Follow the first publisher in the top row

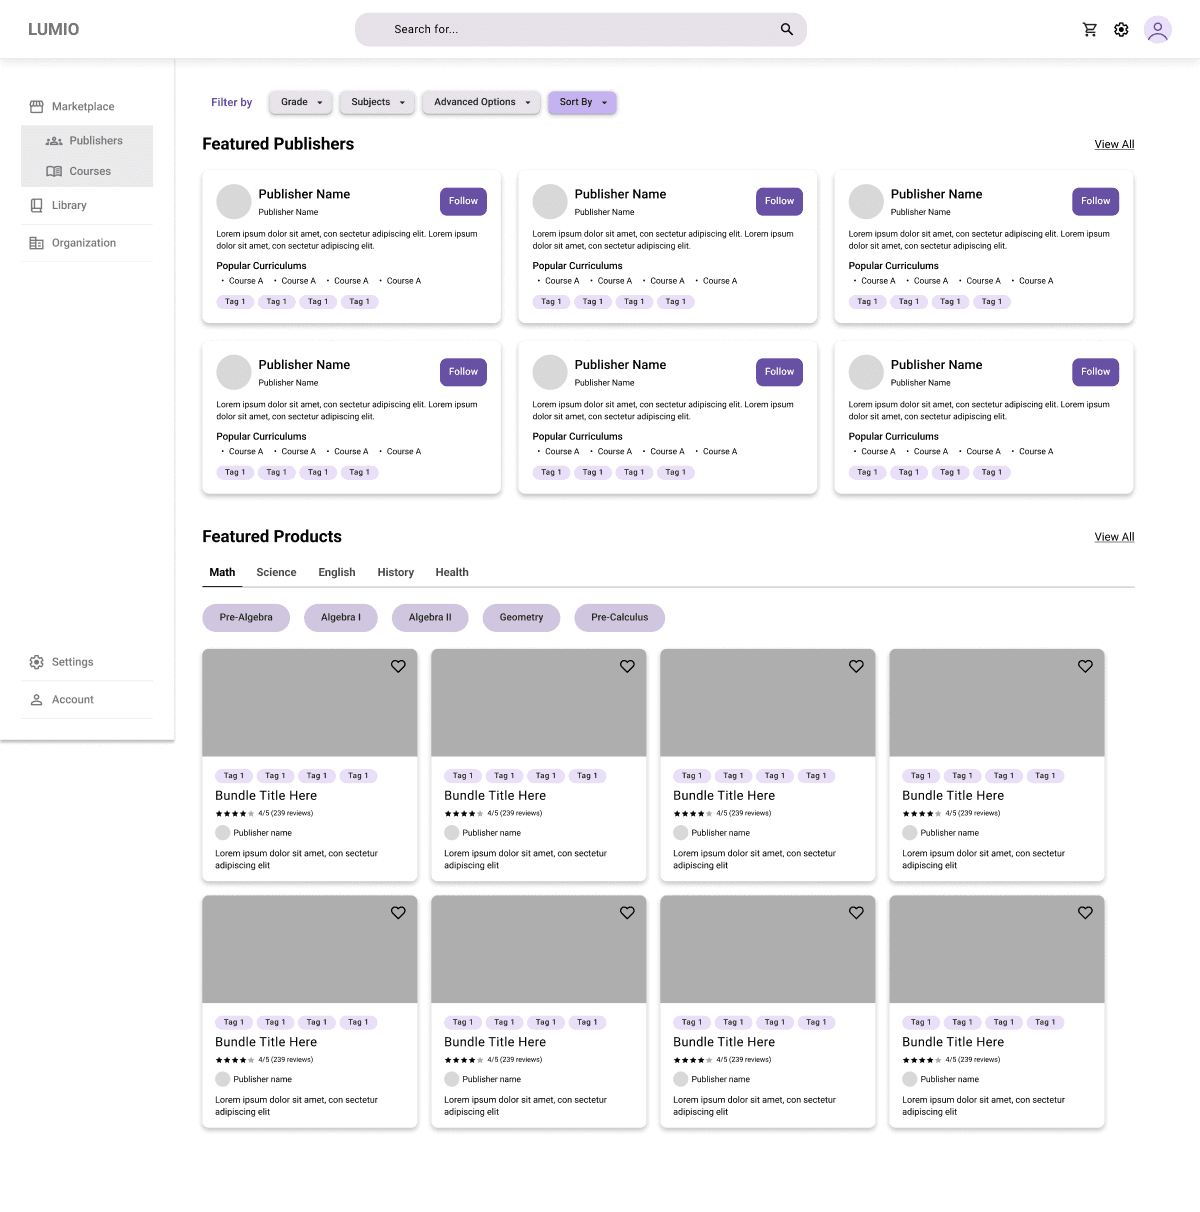[x=463, y=201]
